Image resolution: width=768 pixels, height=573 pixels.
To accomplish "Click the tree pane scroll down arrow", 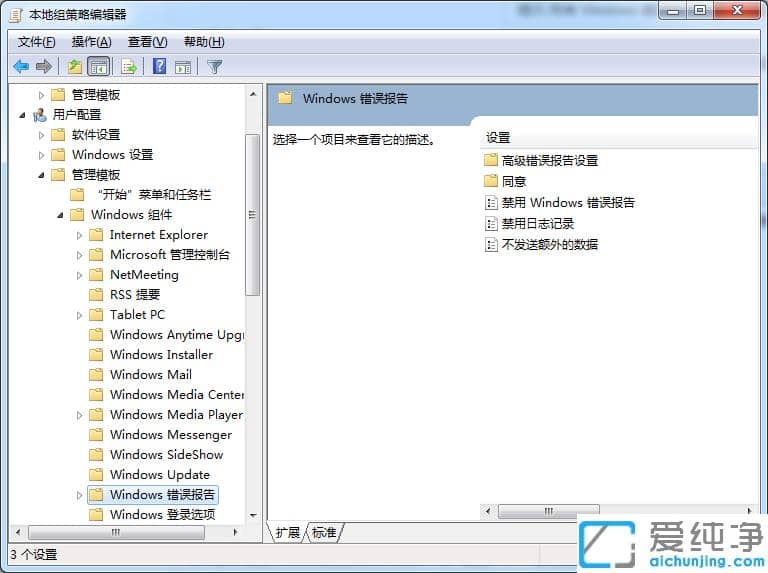I will (x=253, y=515).
